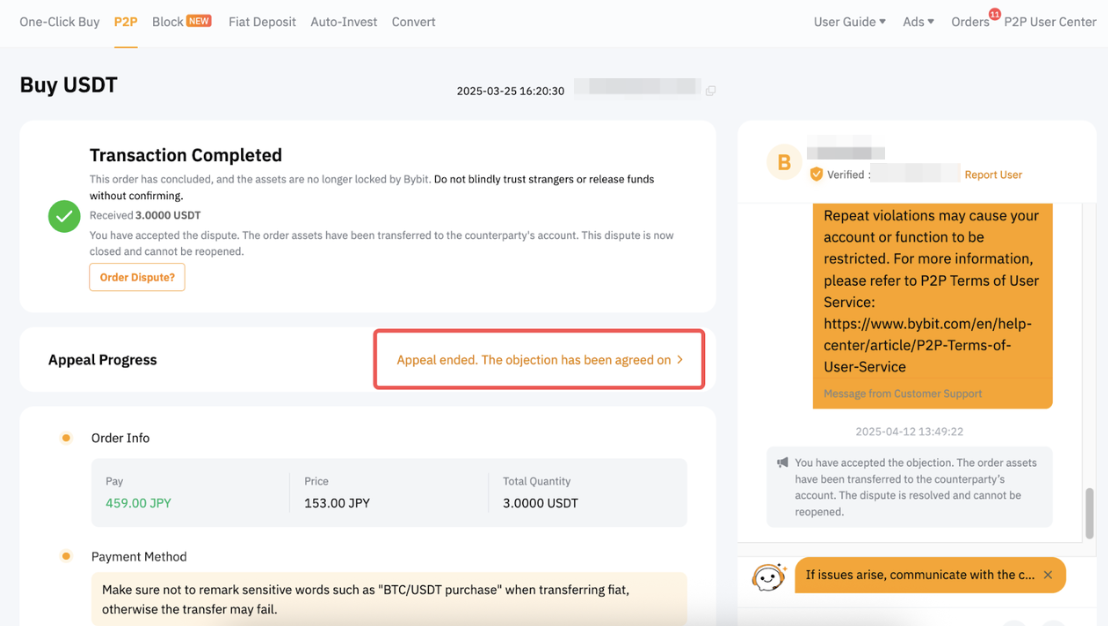Open the Ads dropdown menu

918,22
